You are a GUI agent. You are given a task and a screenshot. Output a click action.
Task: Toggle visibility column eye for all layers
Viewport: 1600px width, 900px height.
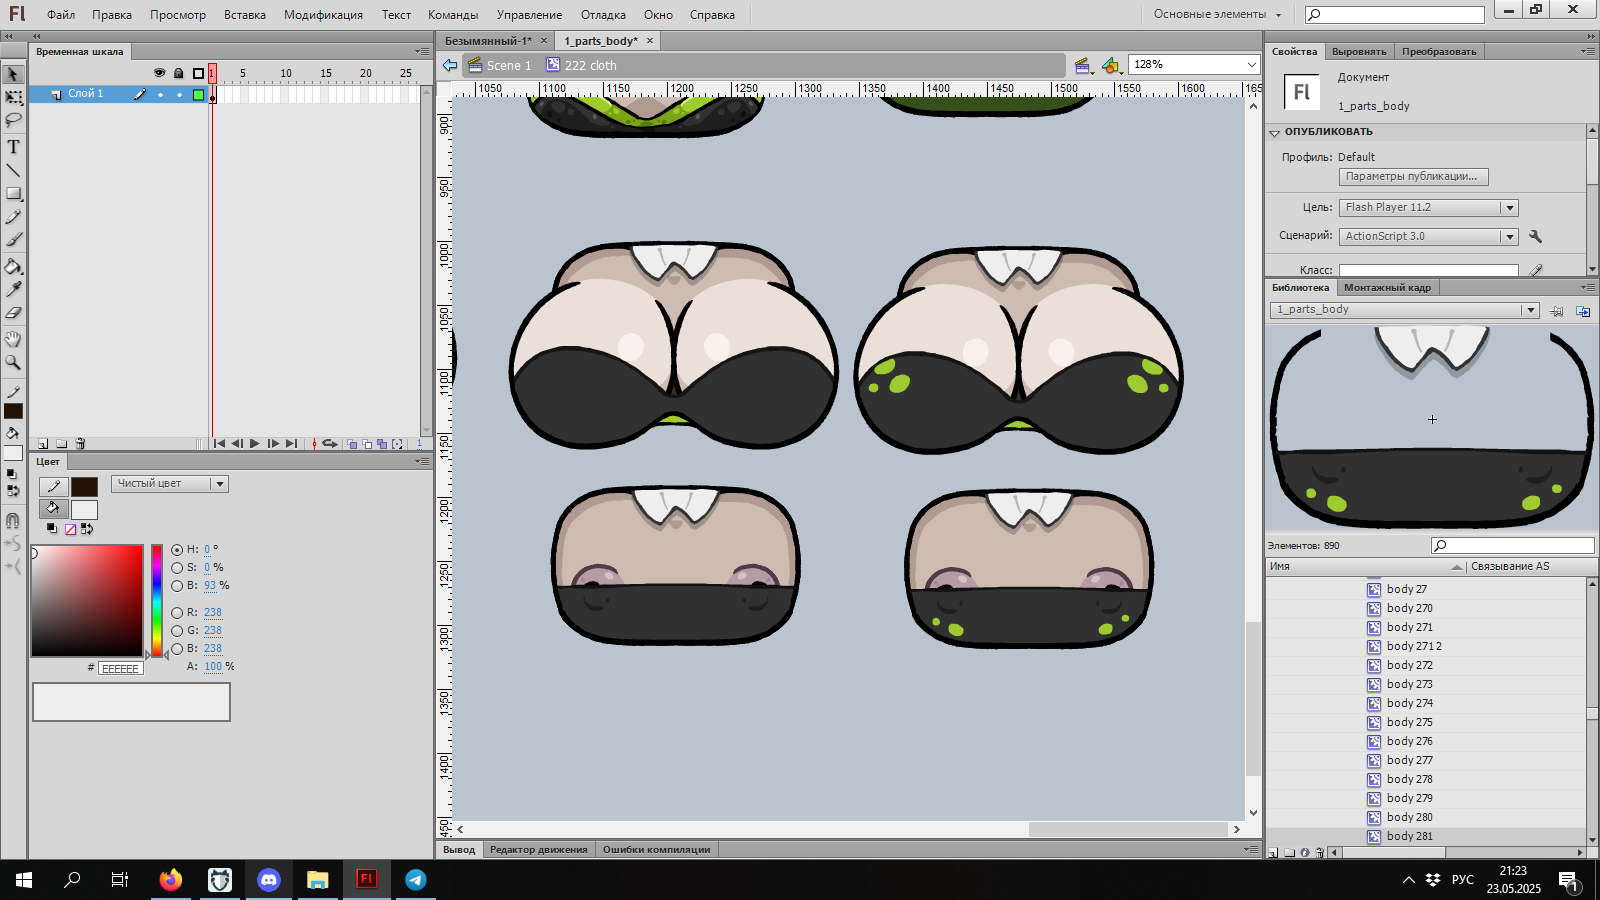click(159, 73)
